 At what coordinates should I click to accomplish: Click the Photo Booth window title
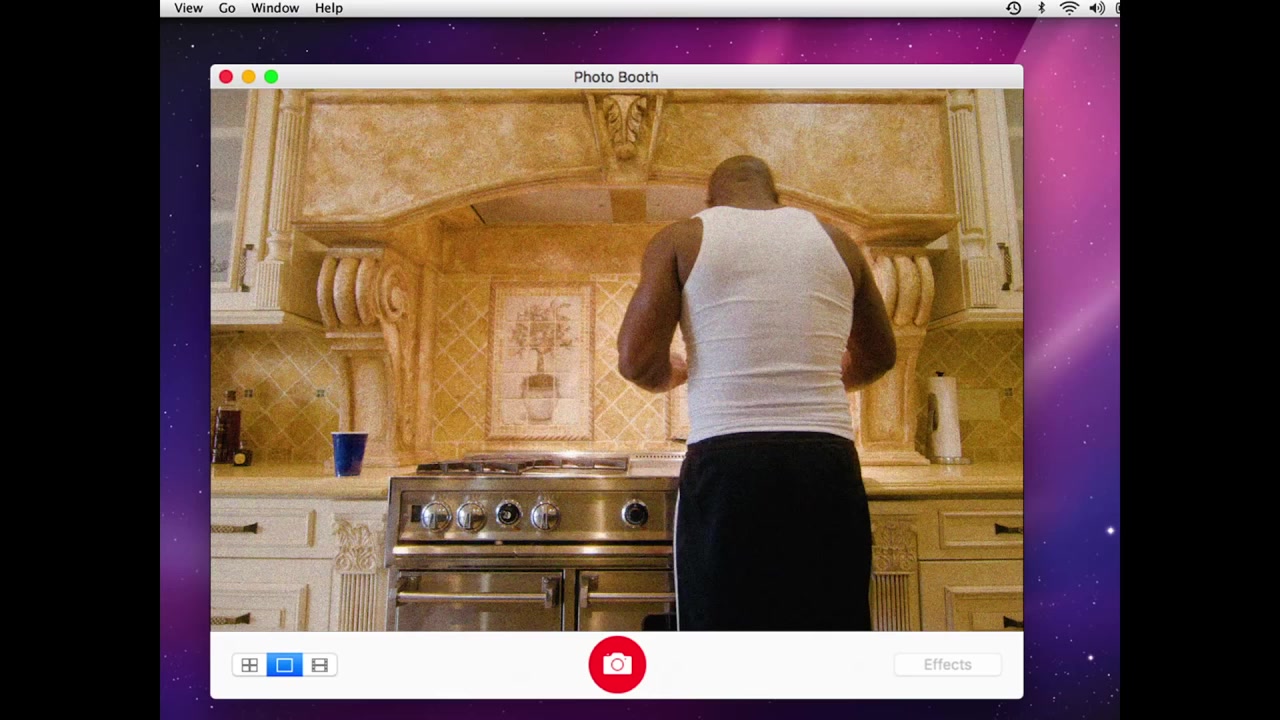tap(616, 77)
